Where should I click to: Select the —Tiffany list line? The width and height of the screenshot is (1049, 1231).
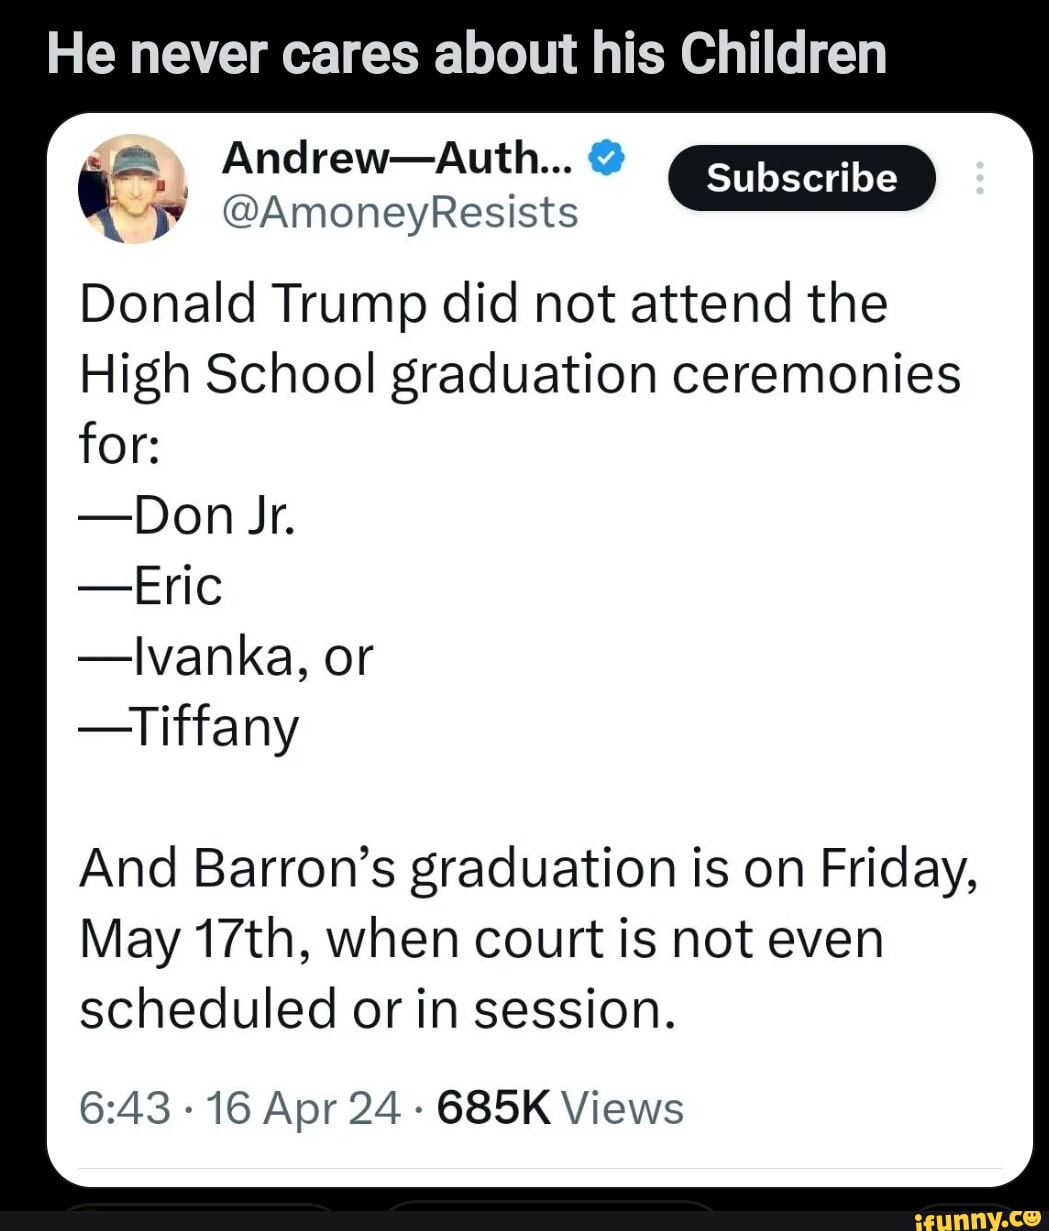[189, 728]
